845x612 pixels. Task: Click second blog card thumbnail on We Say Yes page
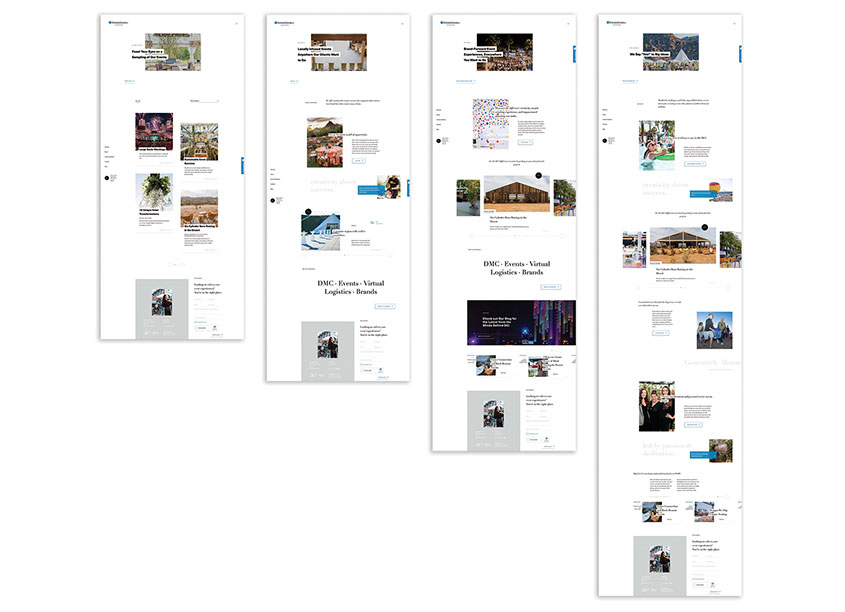click(704, 512)
